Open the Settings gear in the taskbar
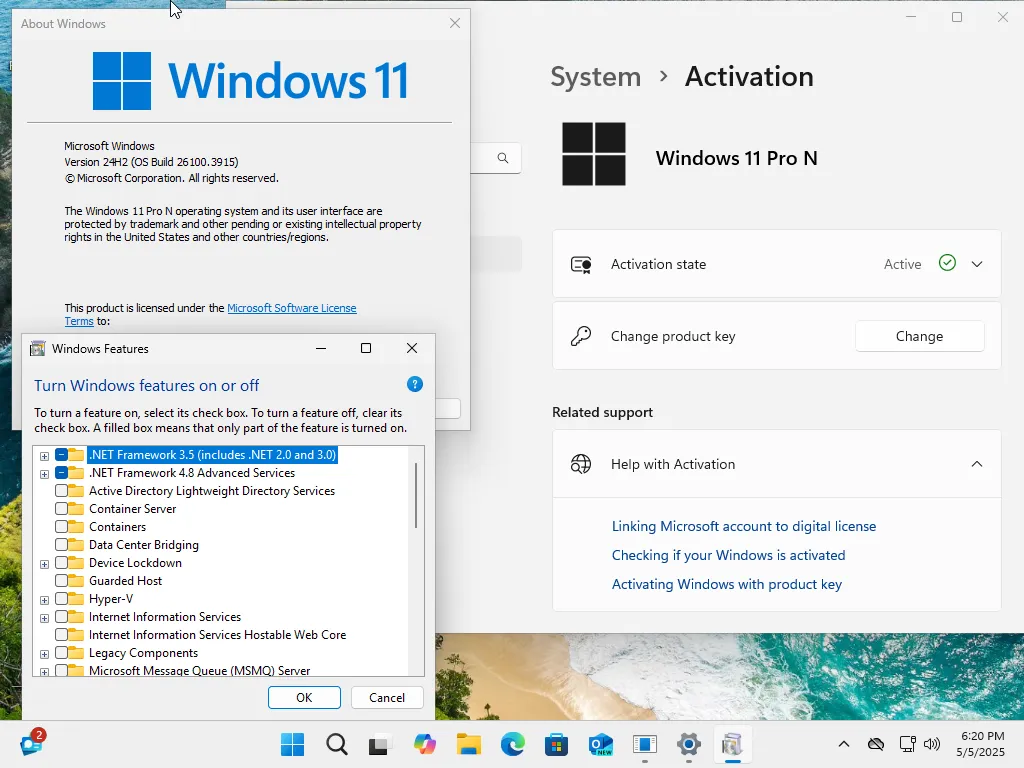 click(x=689, y=744)
